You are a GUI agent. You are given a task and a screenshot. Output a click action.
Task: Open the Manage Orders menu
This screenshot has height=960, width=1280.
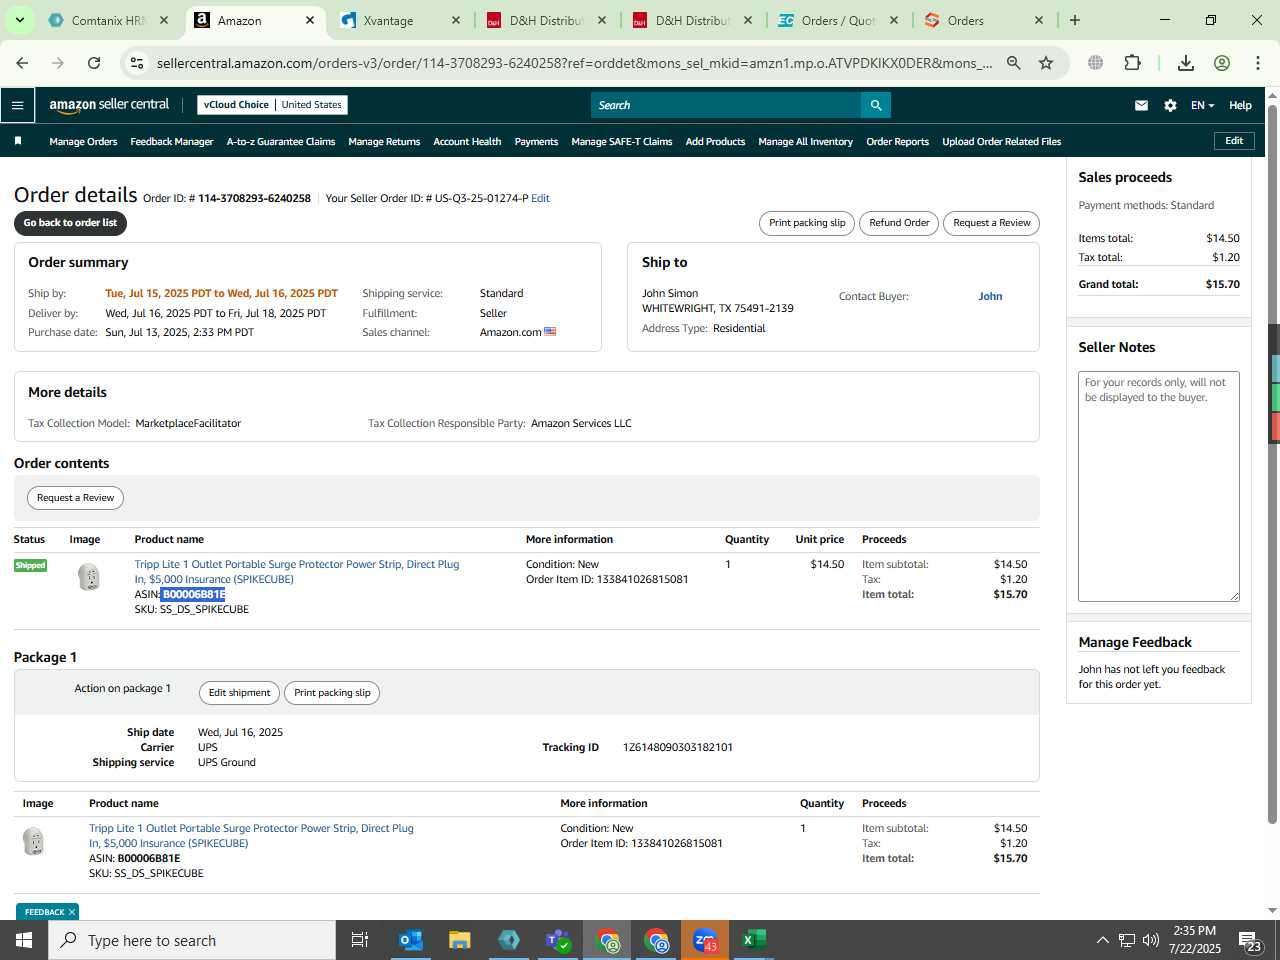(x=83, y=142)
